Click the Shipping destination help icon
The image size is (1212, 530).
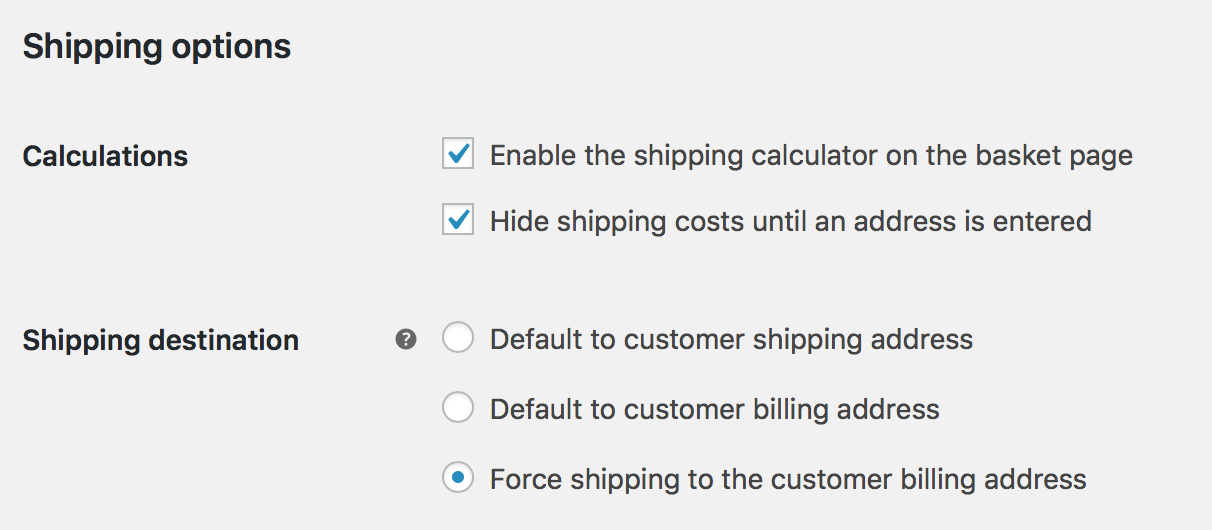pos(405,340)
